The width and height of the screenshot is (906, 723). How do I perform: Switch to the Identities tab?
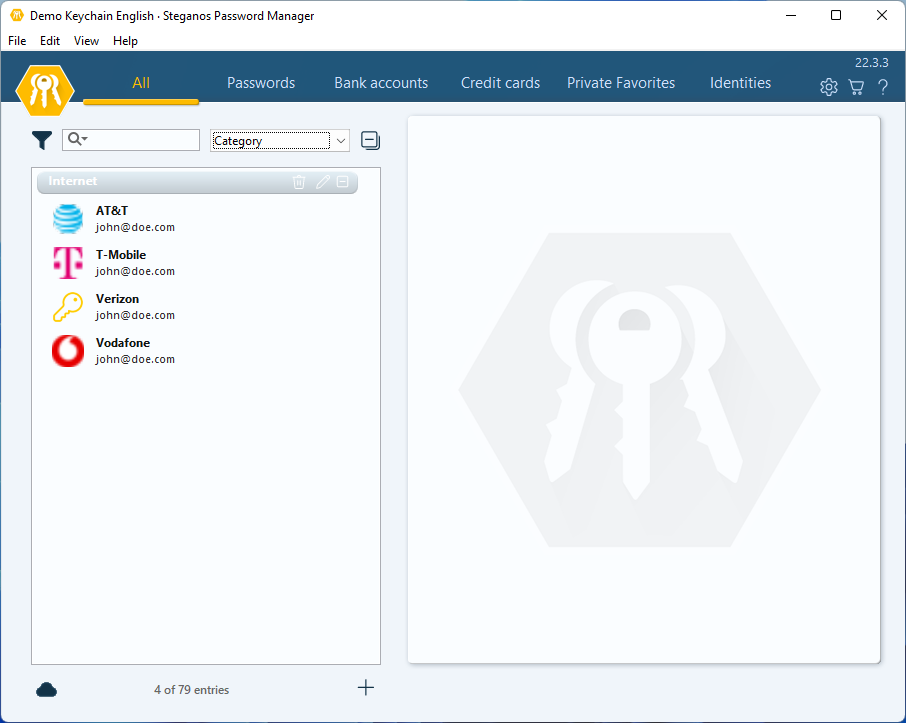point(740,83)
